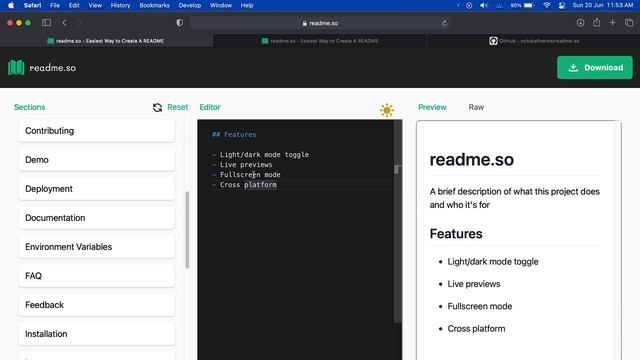Open the Edit menu
This screenshot has height=360, width=640.
(74, 5)
